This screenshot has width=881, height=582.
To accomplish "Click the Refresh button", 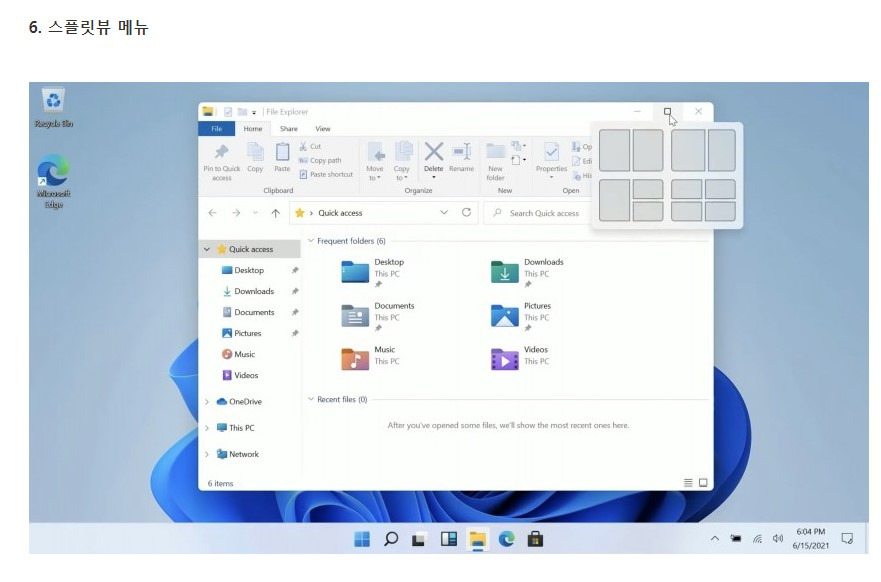I will 466,213.
